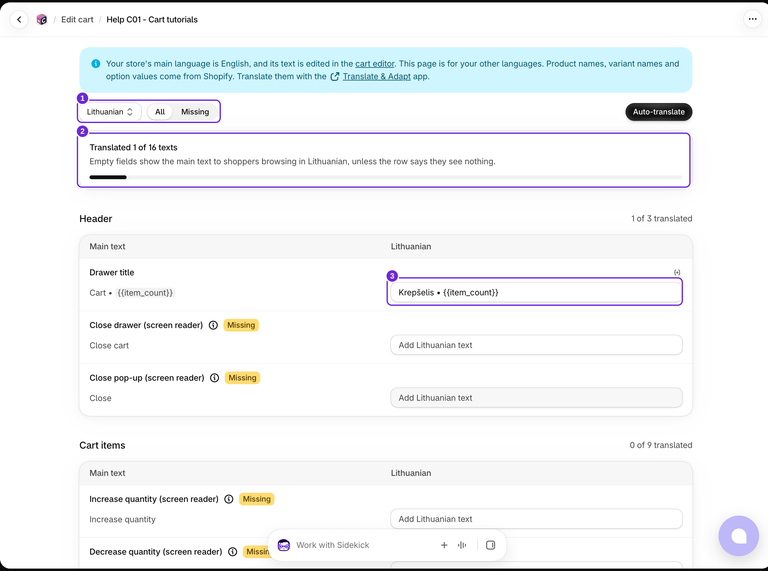This screenshot has width=768, height=571.
Task: Click the Increase quantity Lithuanian text field
Action: [x=536, y=519]
